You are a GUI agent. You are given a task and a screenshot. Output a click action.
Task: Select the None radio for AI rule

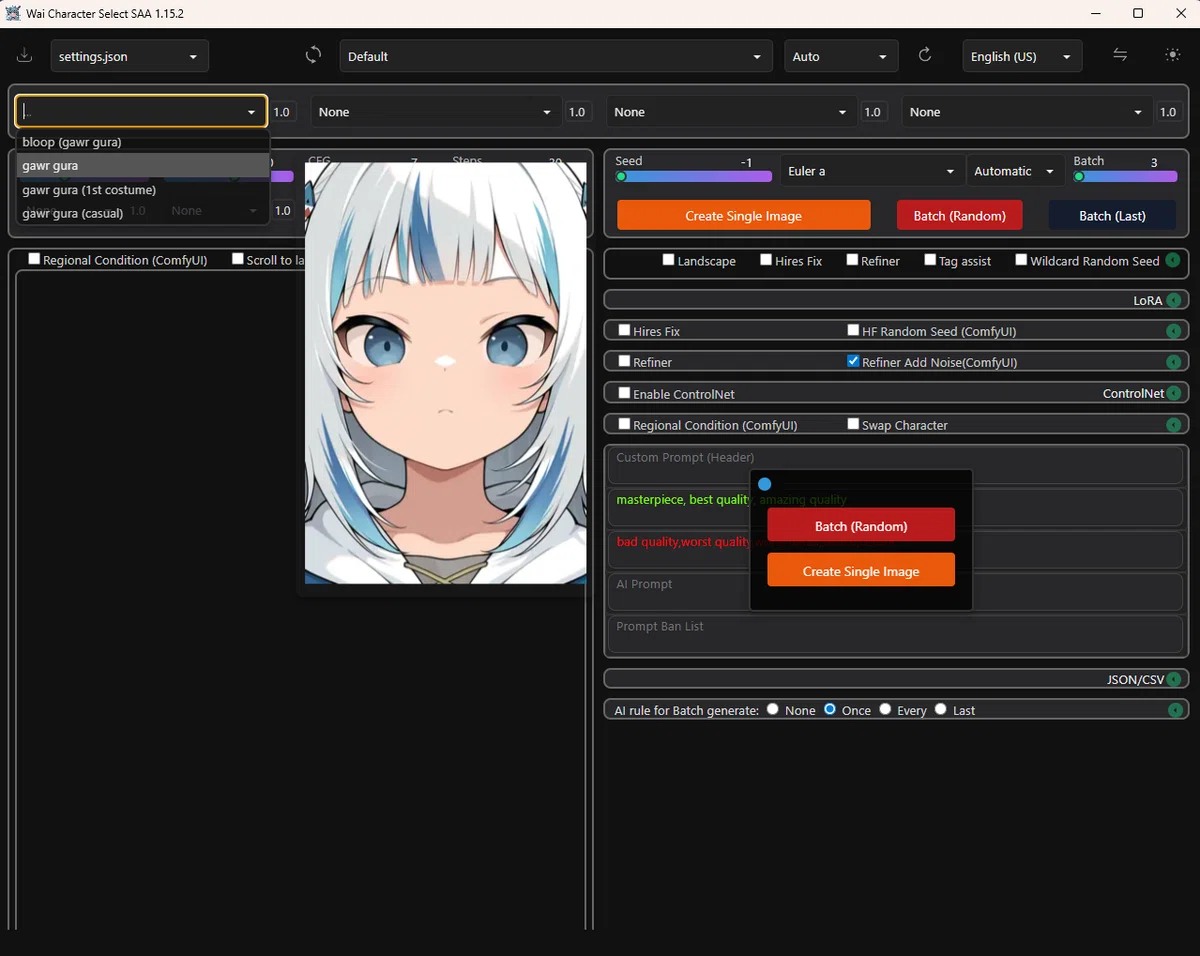(772, 709)
